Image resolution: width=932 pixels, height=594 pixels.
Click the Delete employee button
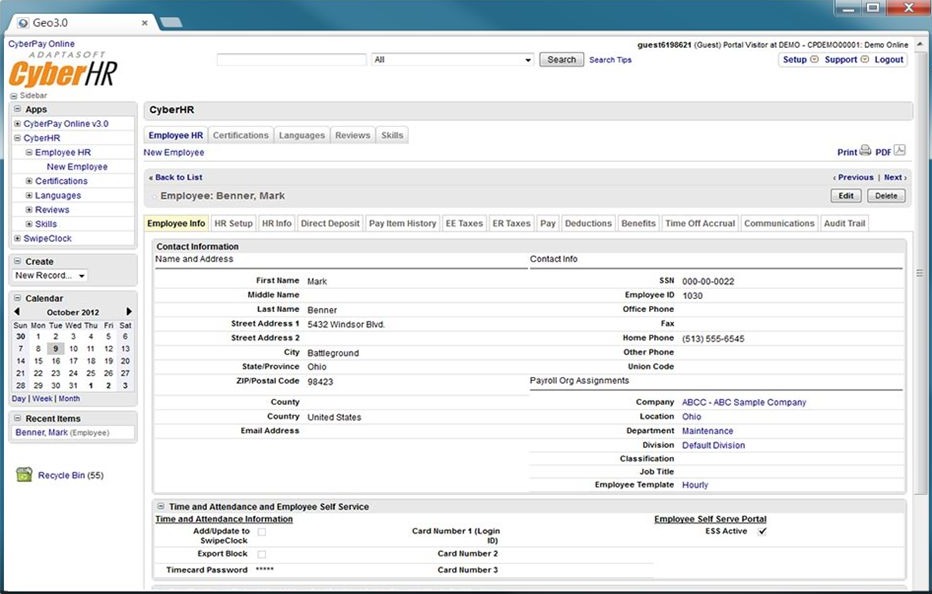coord(886,196)
